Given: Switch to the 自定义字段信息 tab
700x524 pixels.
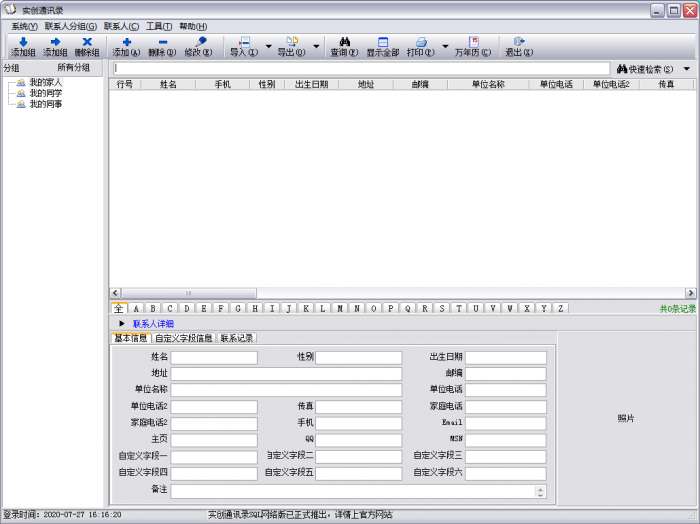Looking at the screenshot, I should coord(183,338).
